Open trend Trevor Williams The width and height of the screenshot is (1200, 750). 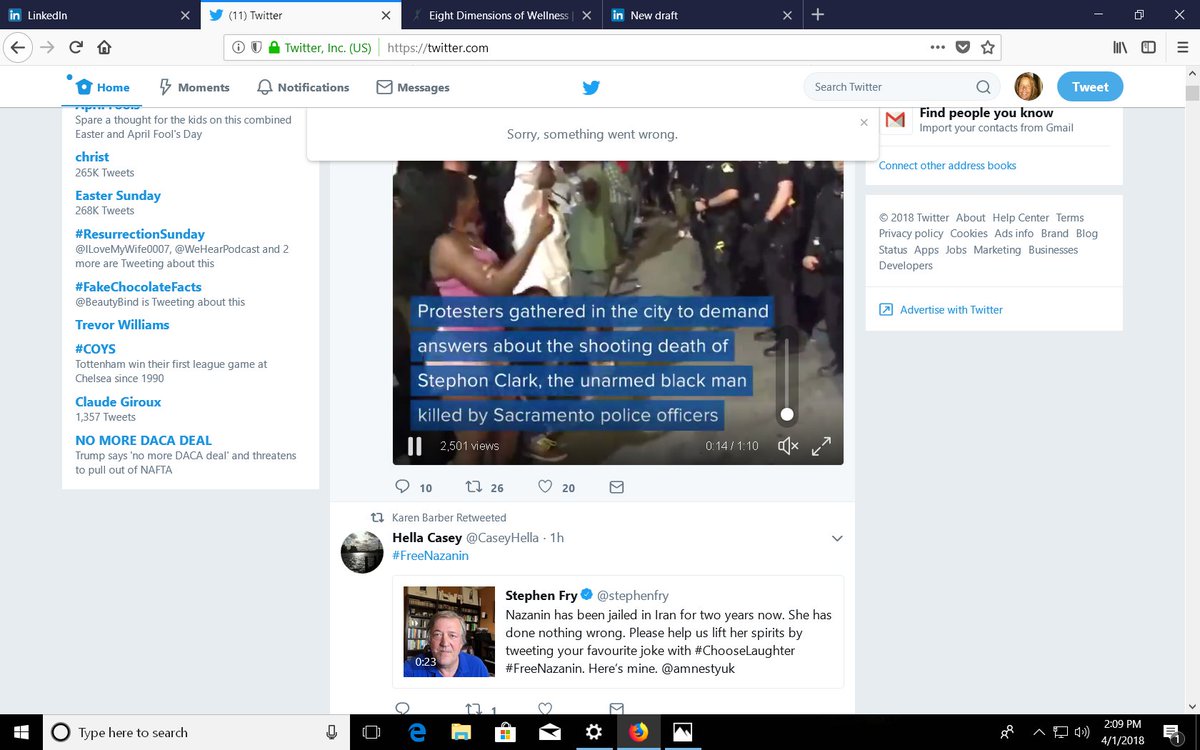click(122, 325)
